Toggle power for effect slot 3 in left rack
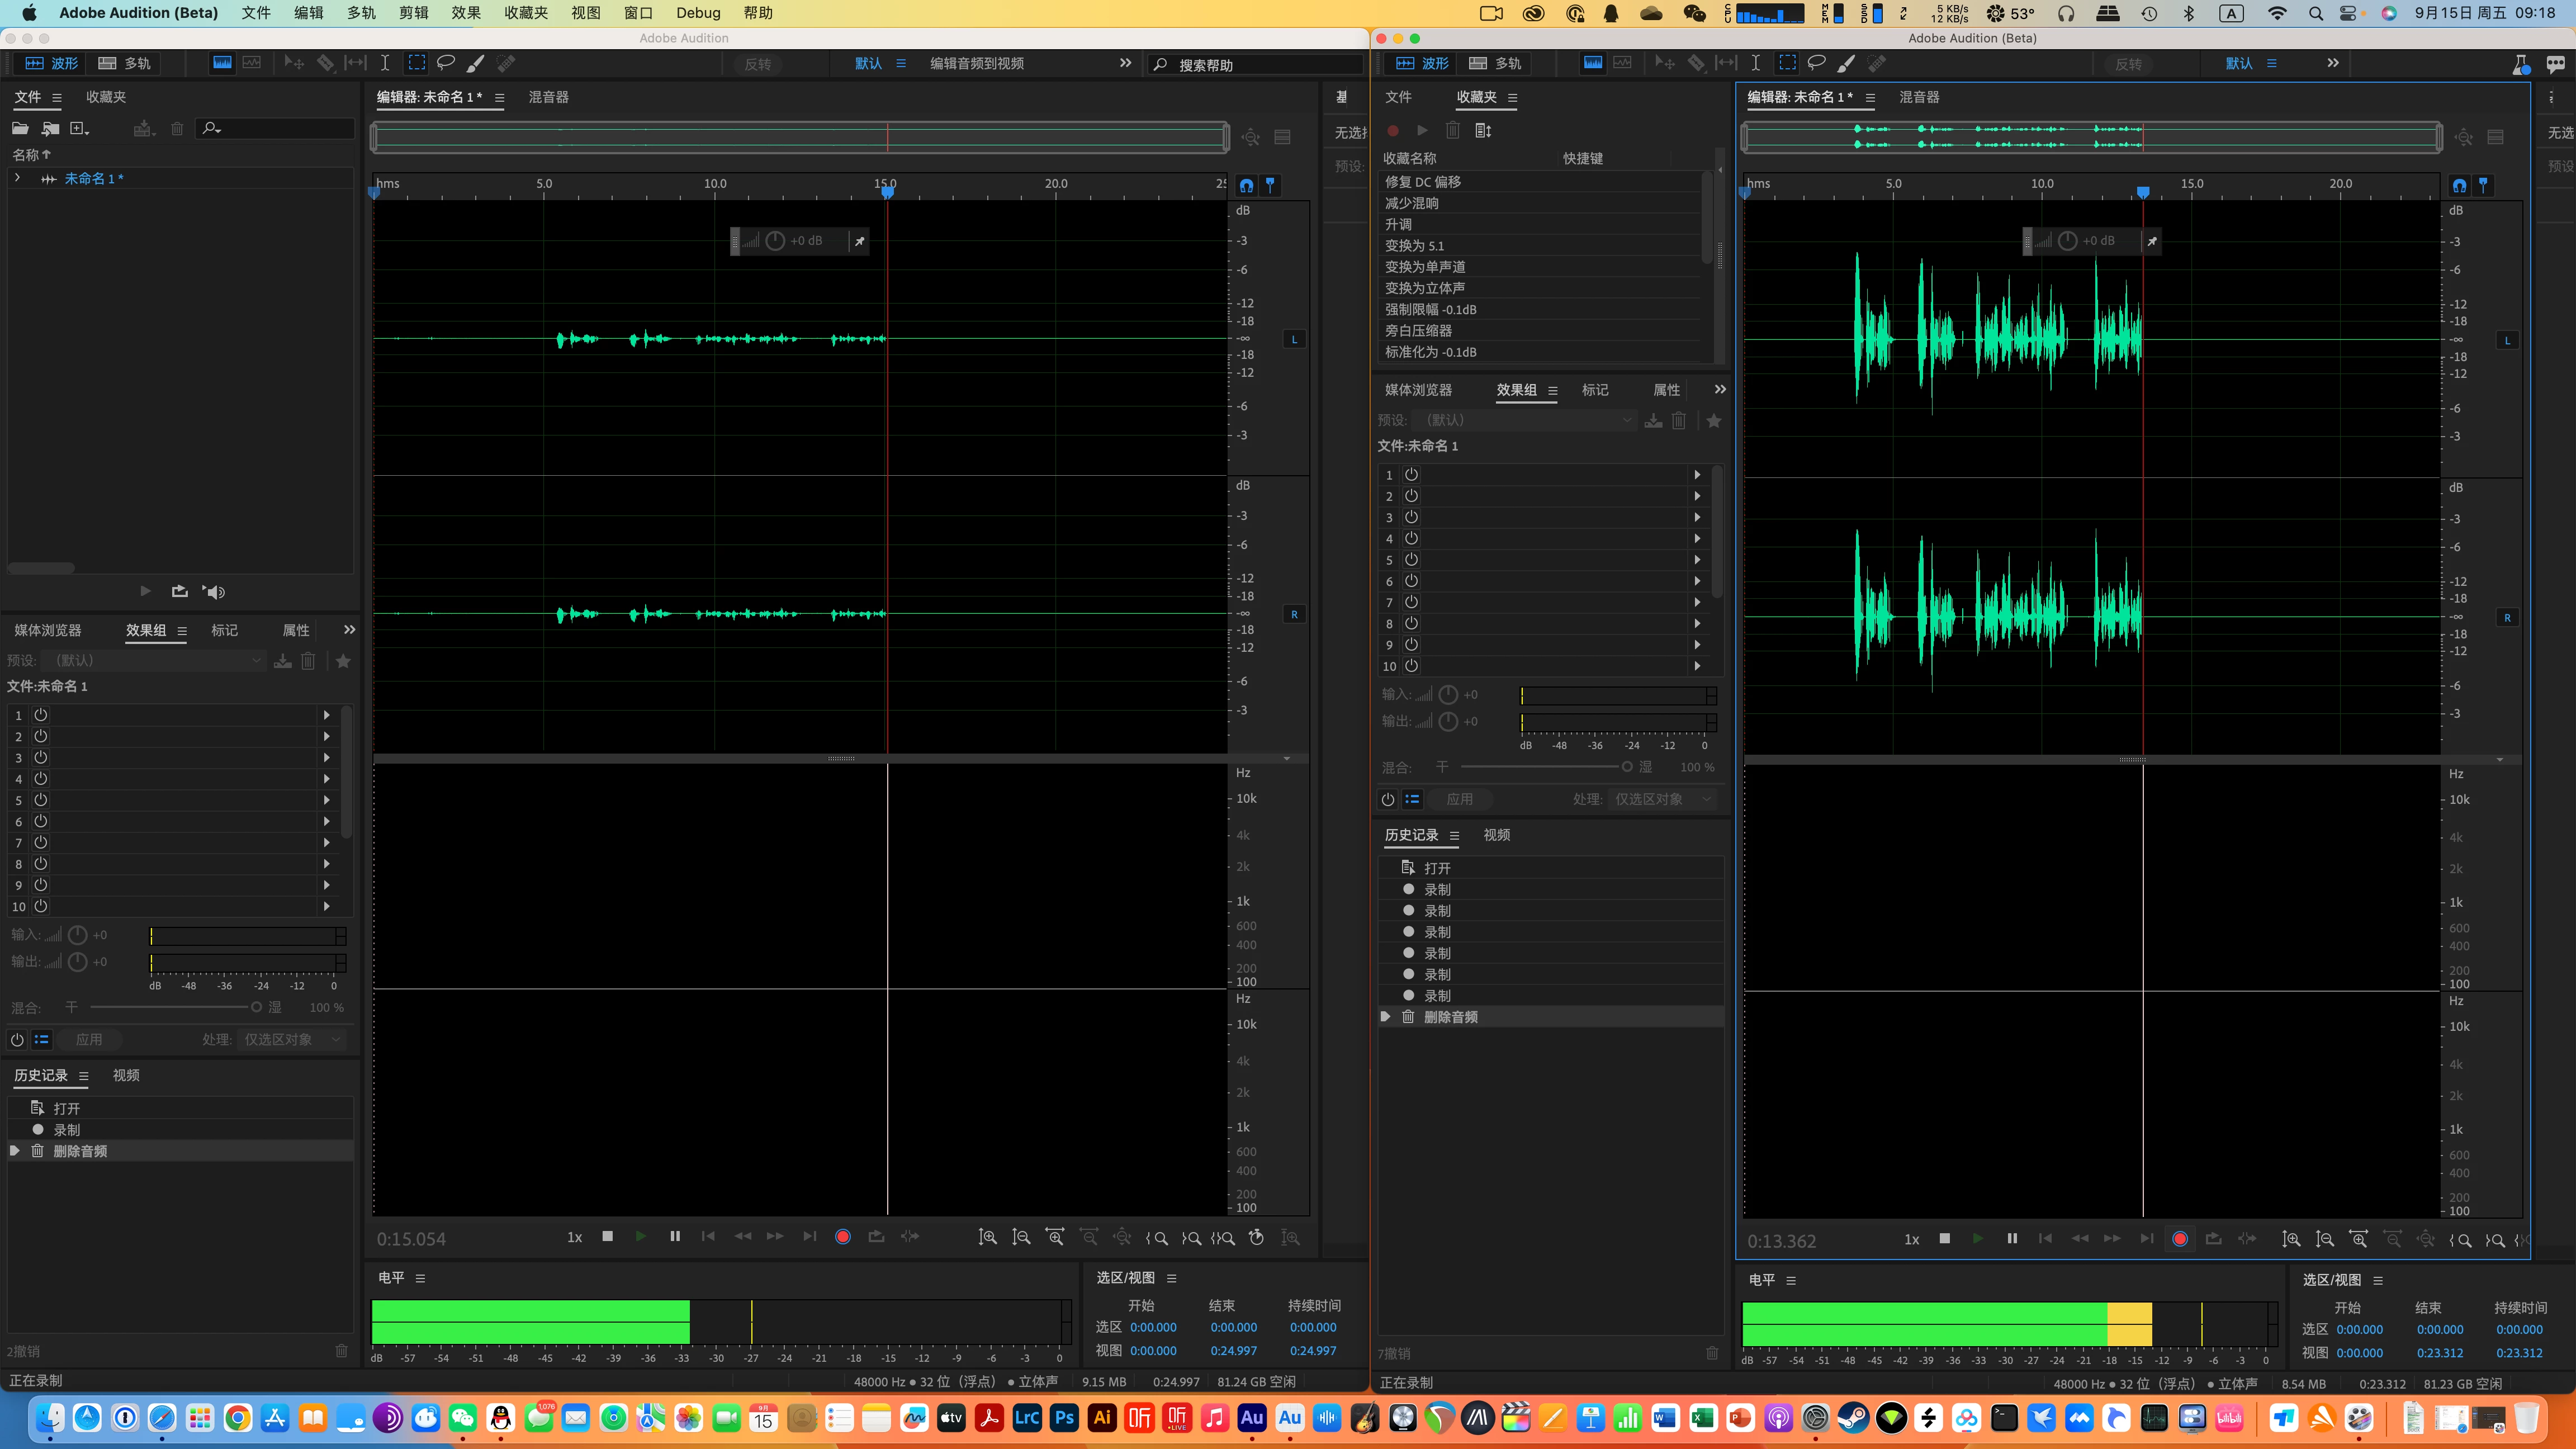The height and width of the screenshot is (1449, 2576). (41, 757)
